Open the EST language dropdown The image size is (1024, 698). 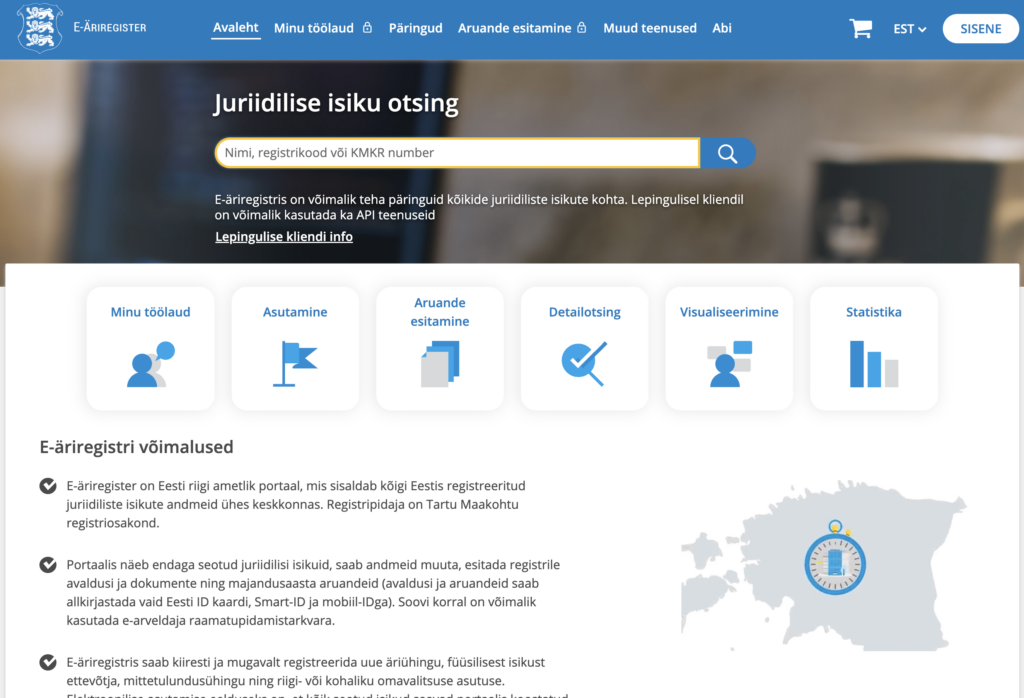click(910, 29)
